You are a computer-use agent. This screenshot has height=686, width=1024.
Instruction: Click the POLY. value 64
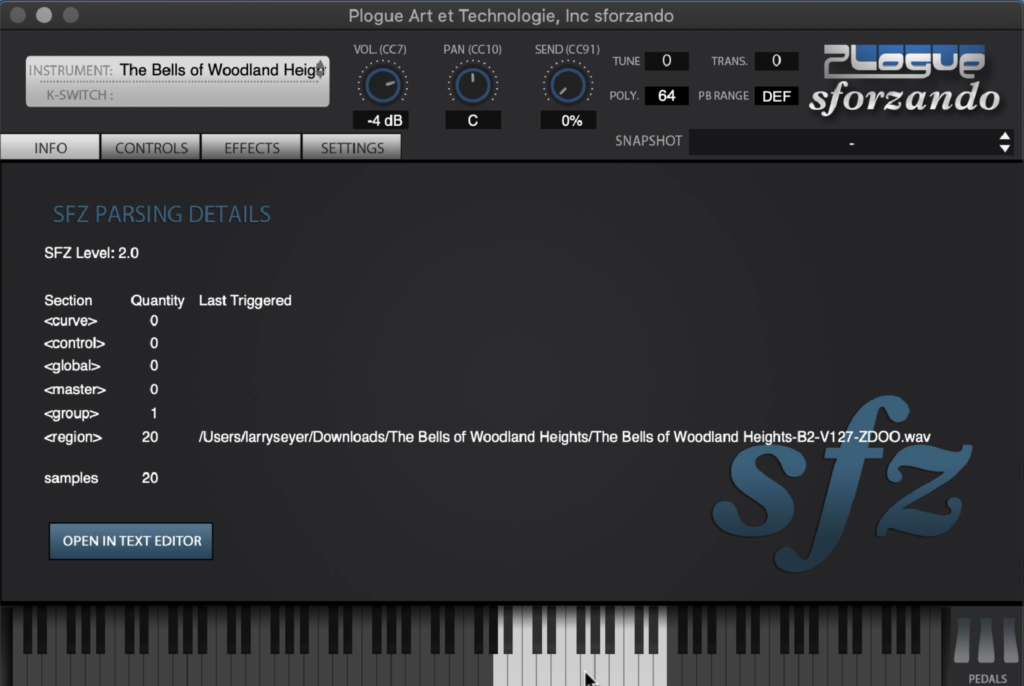(x=666, y=96)
